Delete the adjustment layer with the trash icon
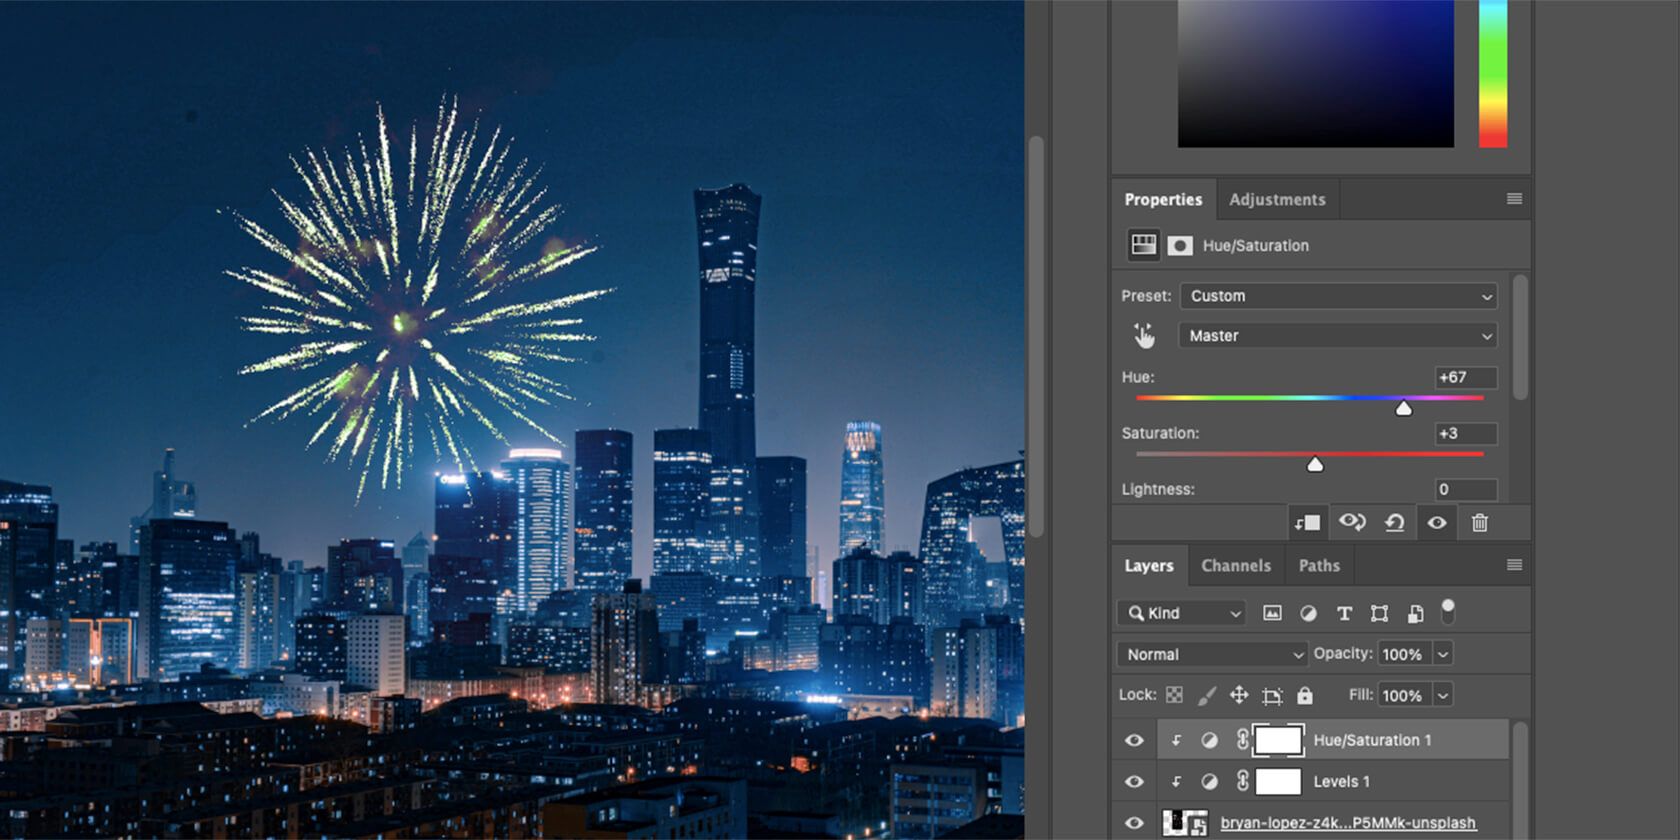 tap(1480, 522)
